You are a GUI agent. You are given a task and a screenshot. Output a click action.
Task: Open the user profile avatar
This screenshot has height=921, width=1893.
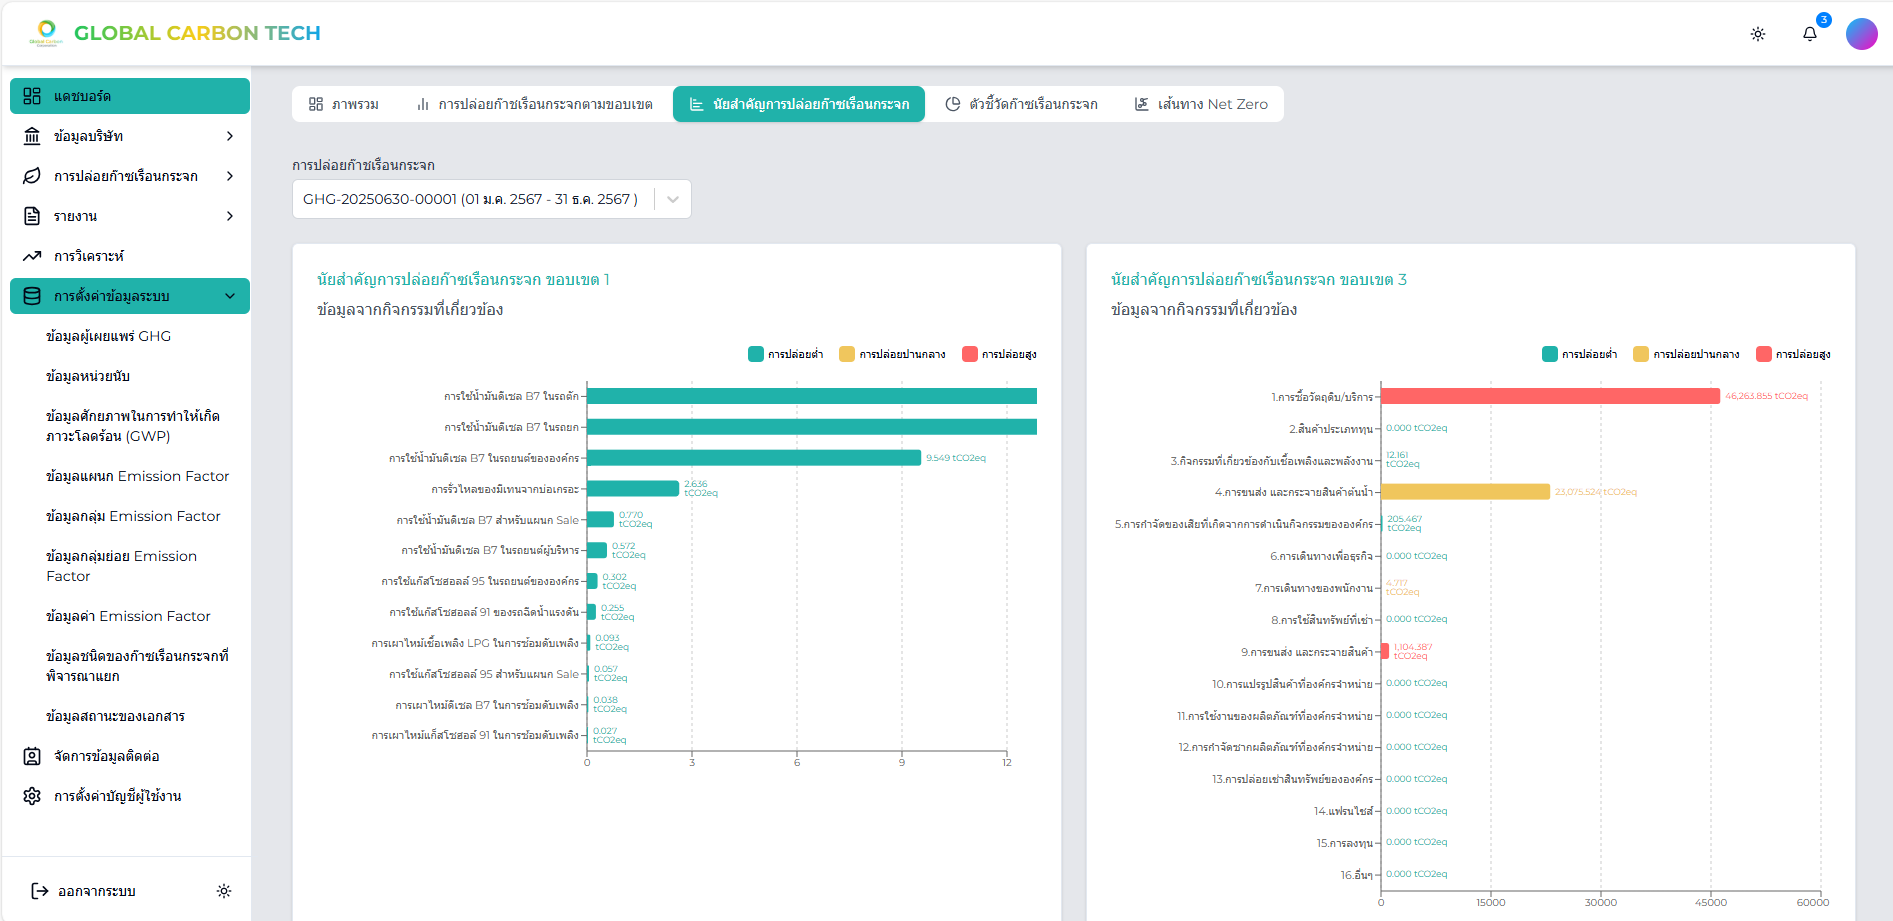[1861, 34]
